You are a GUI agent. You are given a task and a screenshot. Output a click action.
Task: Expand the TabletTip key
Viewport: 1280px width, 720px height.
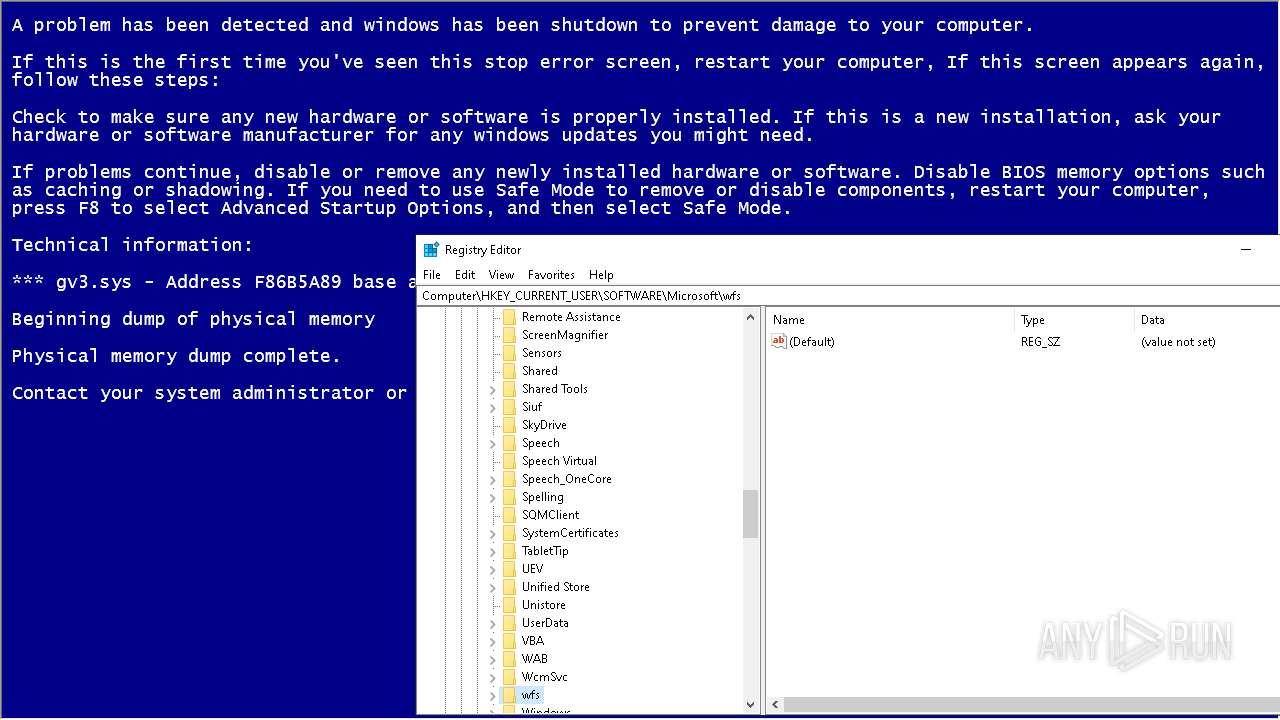pos(492,551)
